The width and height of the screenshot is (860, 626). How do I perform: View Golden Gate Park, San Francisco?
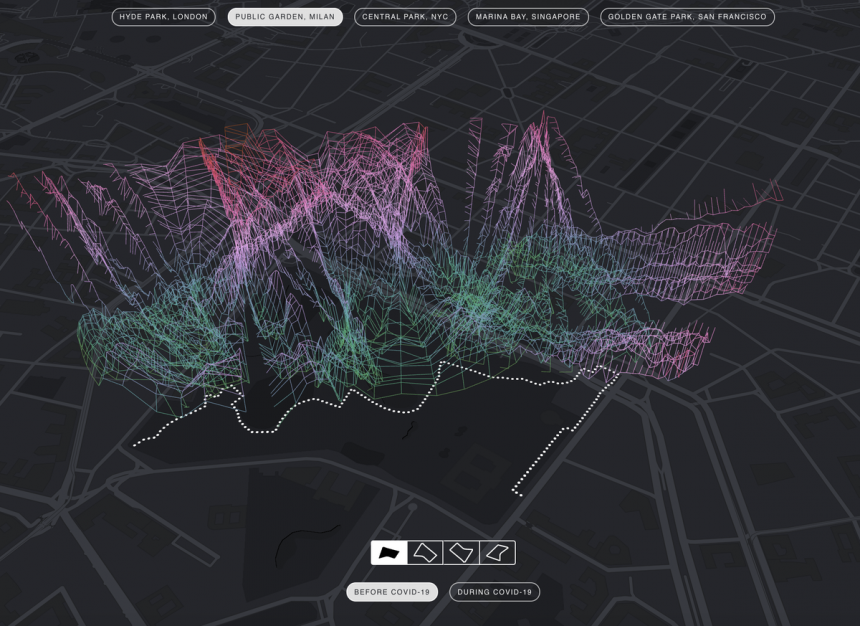point(687,17)
